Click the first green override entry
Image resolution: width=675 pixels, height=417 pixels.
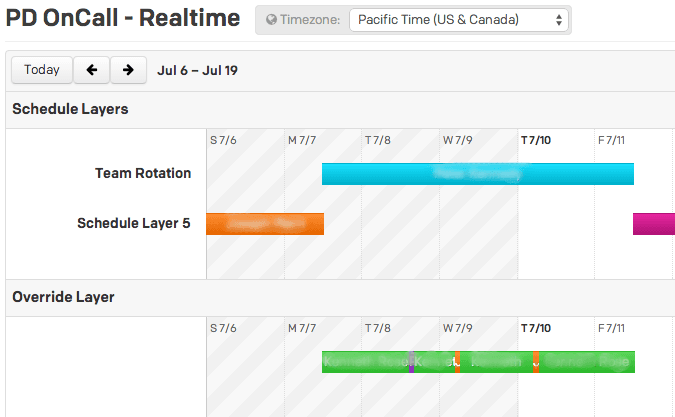[x=365, y=362]
